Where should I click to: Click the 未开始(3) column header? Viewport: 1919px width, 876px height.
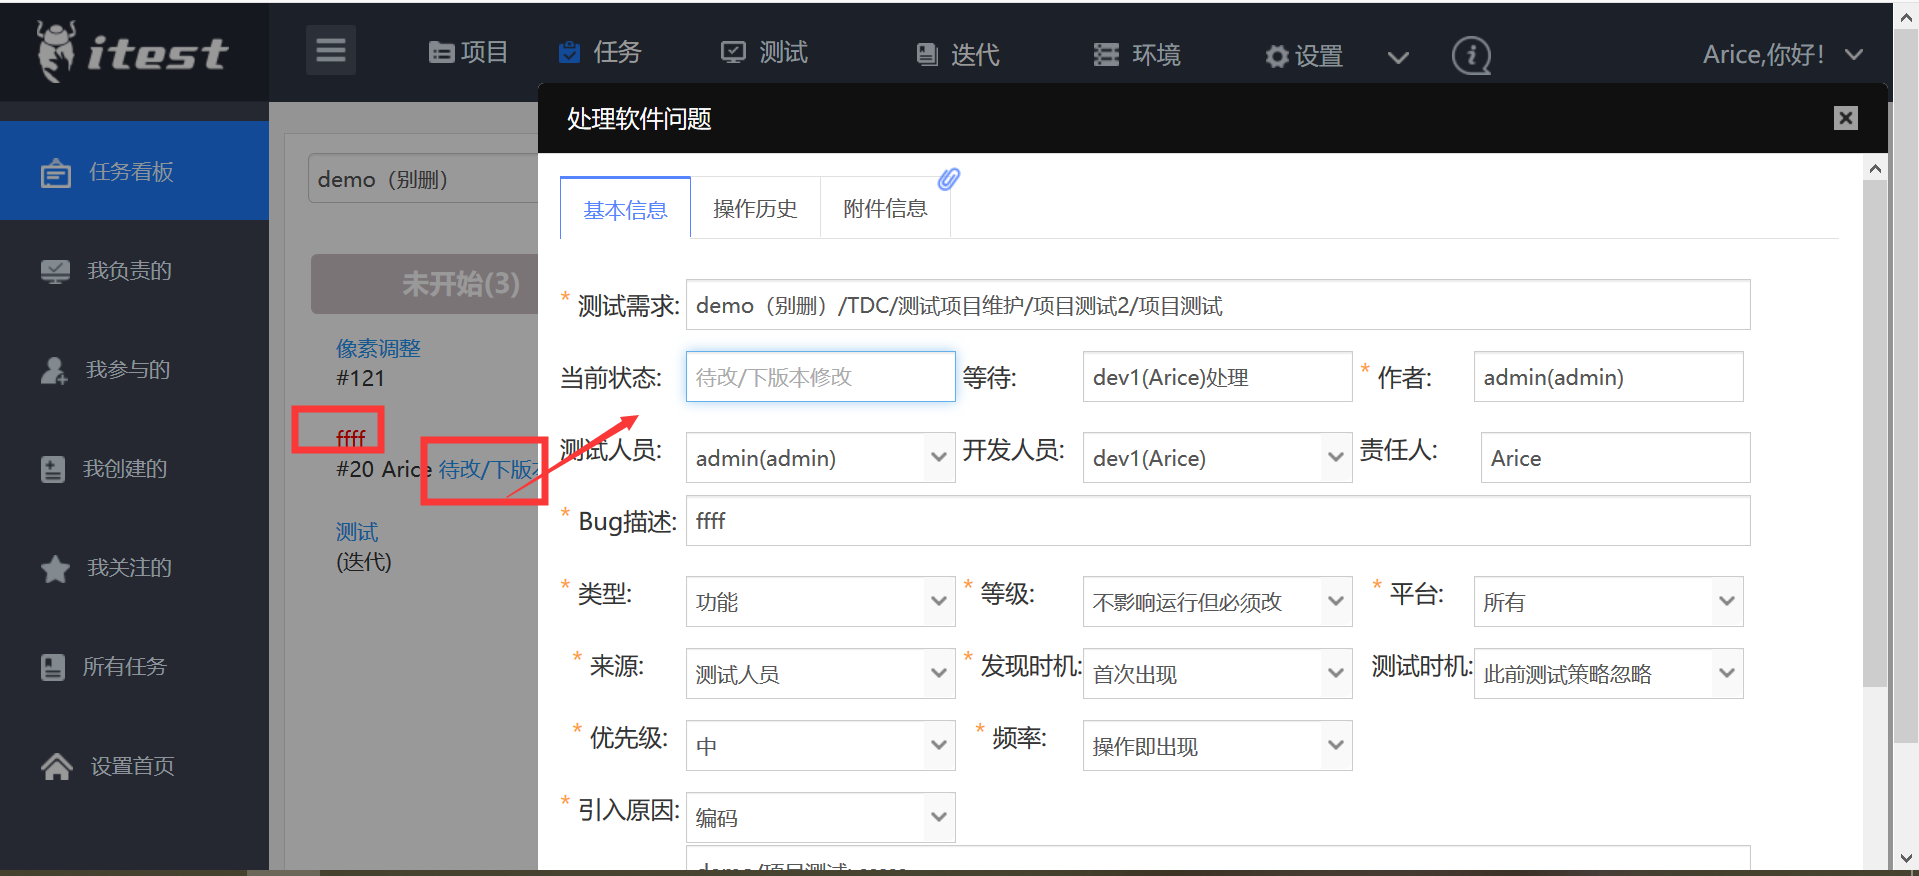click(x=425, y=284)
